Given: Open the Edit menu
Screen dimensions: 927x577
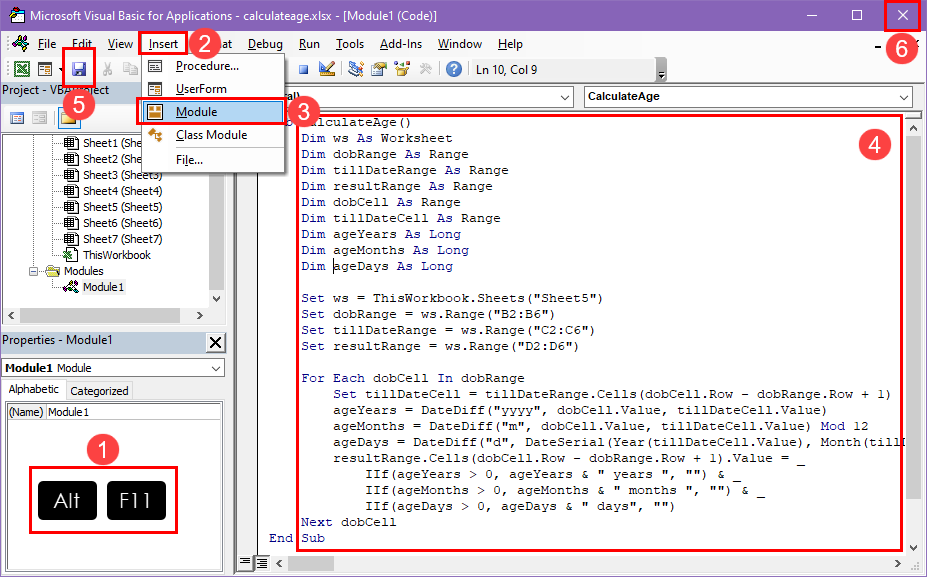Looking at the screenshot, I should tap(82, 44).
